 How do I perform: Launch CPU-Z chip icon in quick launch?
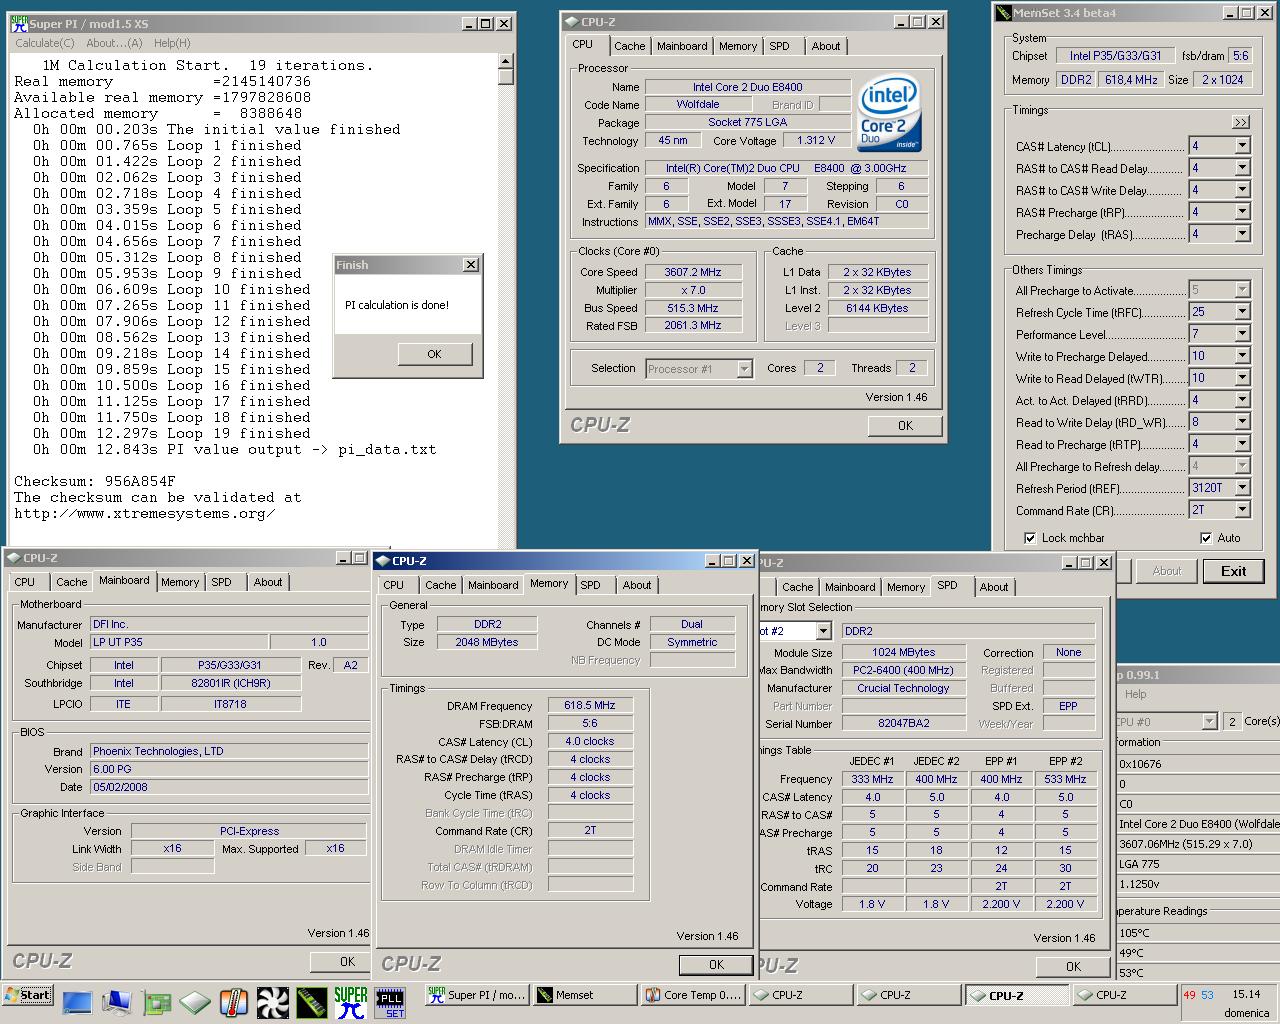click(x=194, y=1002)
